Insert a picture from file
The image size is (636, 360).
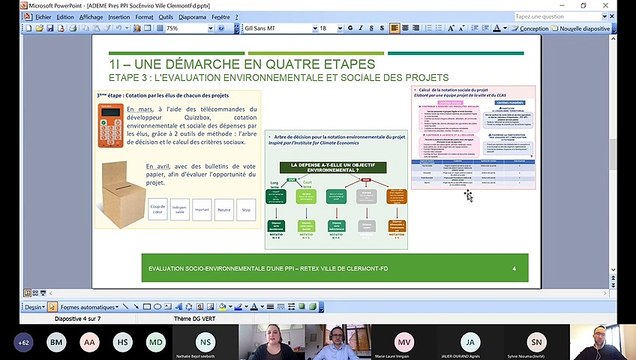point(211,307)
